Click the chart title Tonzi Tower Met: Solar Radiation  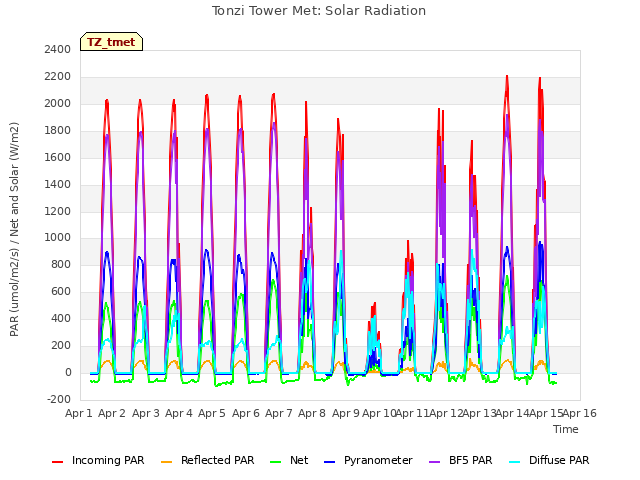tap(319, 11)
